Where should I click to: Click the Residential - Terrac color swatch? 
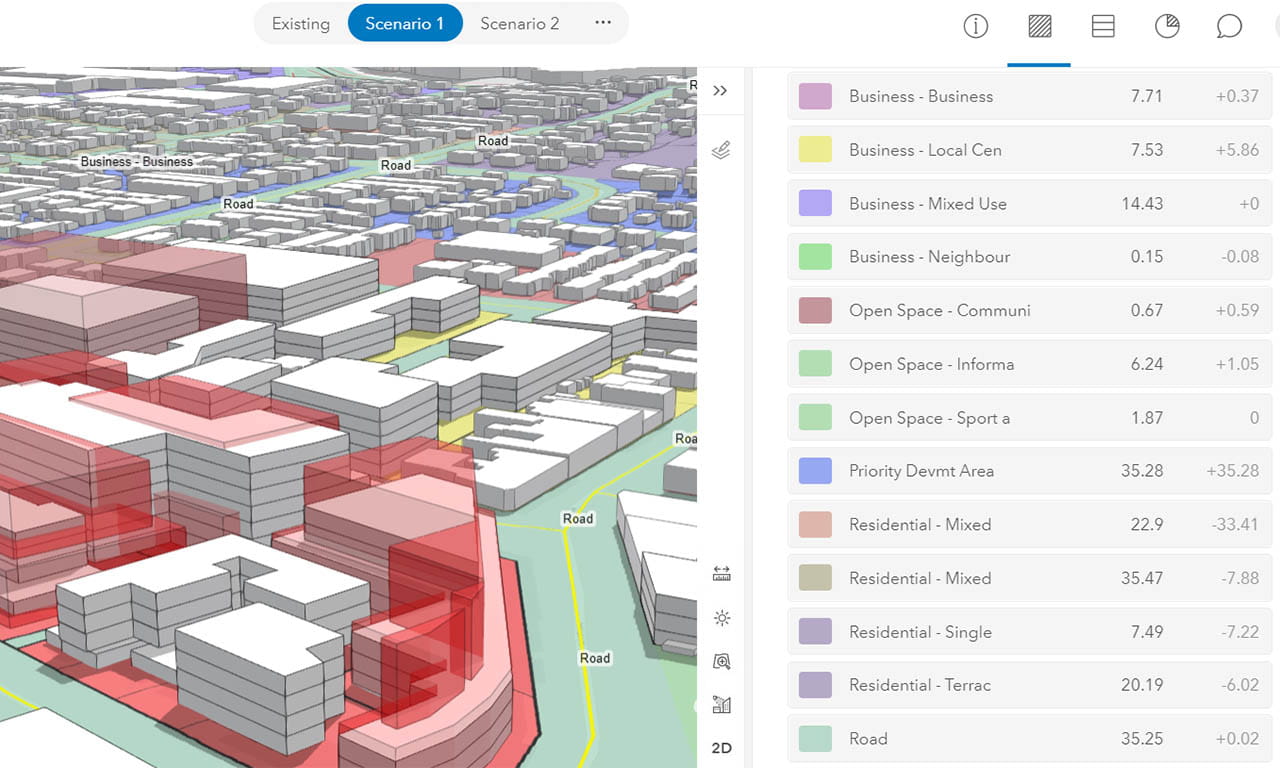tap(816, 685)
